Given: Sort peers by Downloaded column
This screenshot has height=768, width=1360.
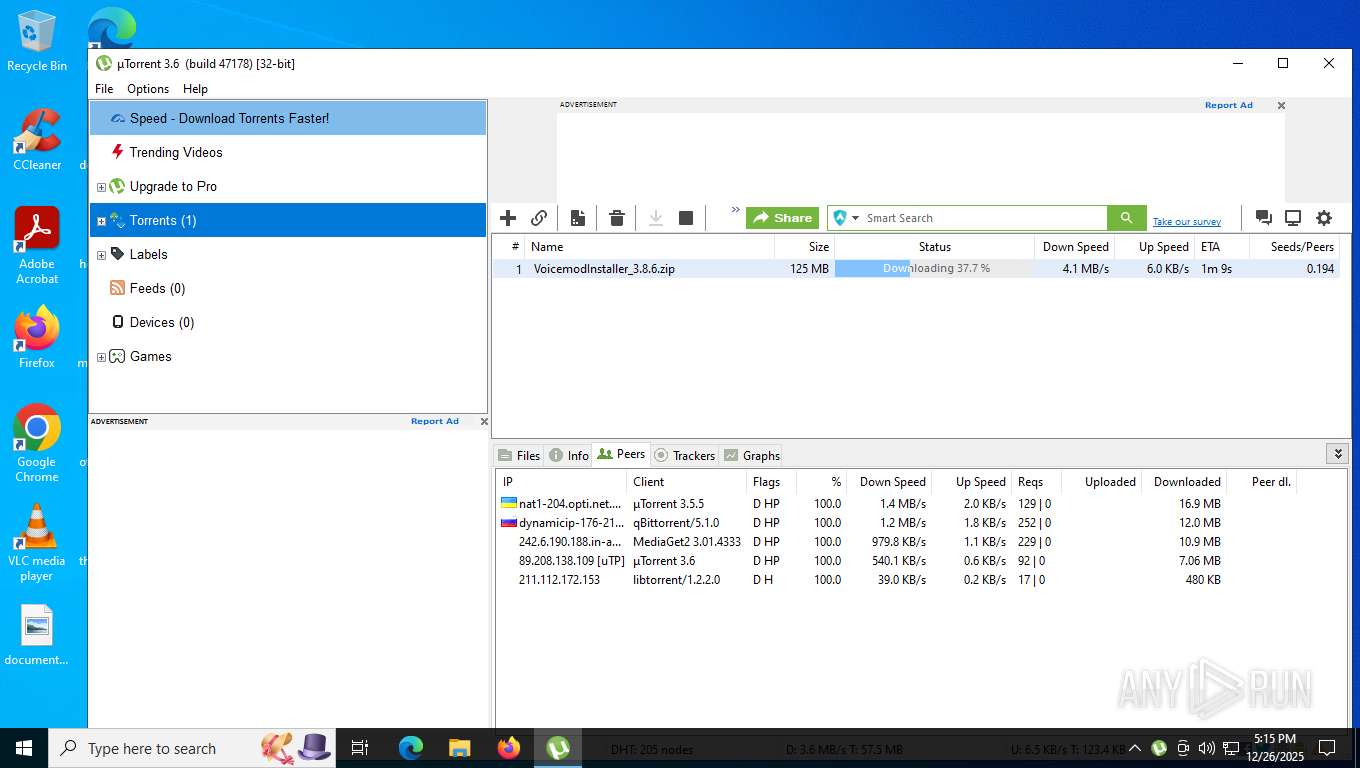Looking at the screenshot, I should pyautogui.click(x=1184, y=482).
